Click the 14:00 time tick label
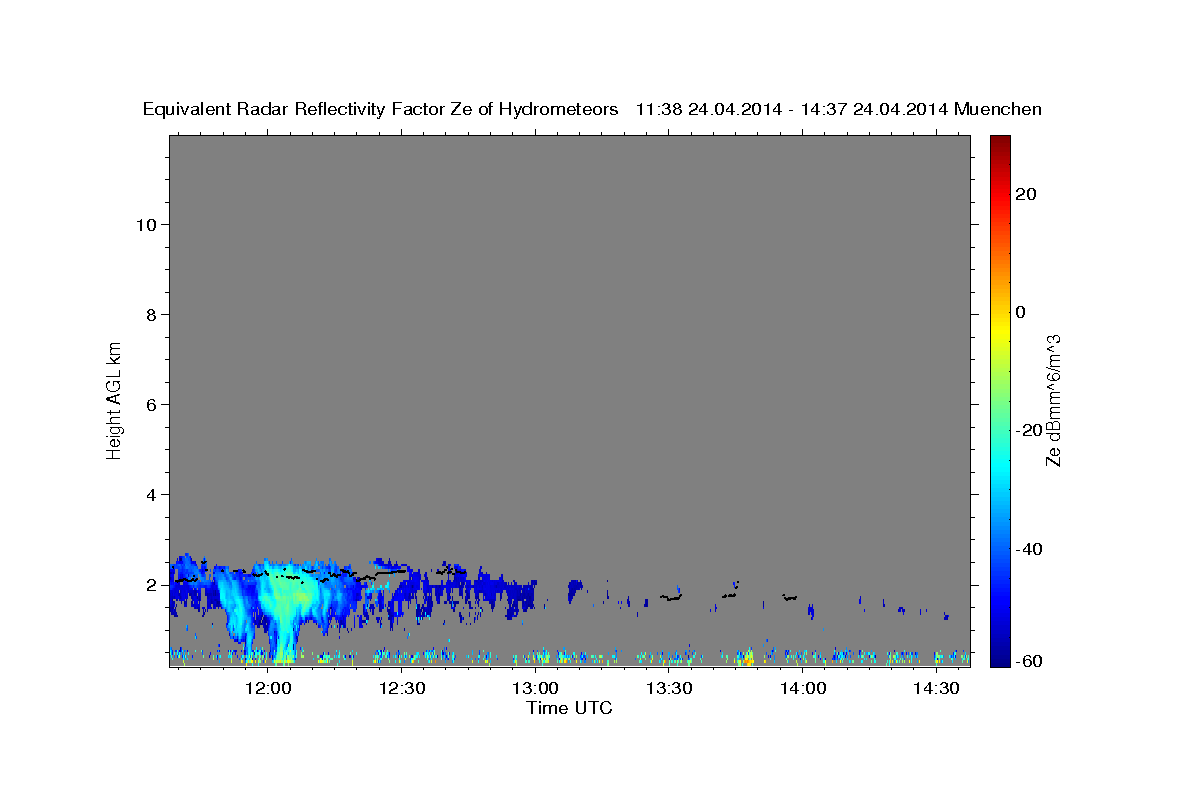The image size is (1200, 800). pos(802,688)
